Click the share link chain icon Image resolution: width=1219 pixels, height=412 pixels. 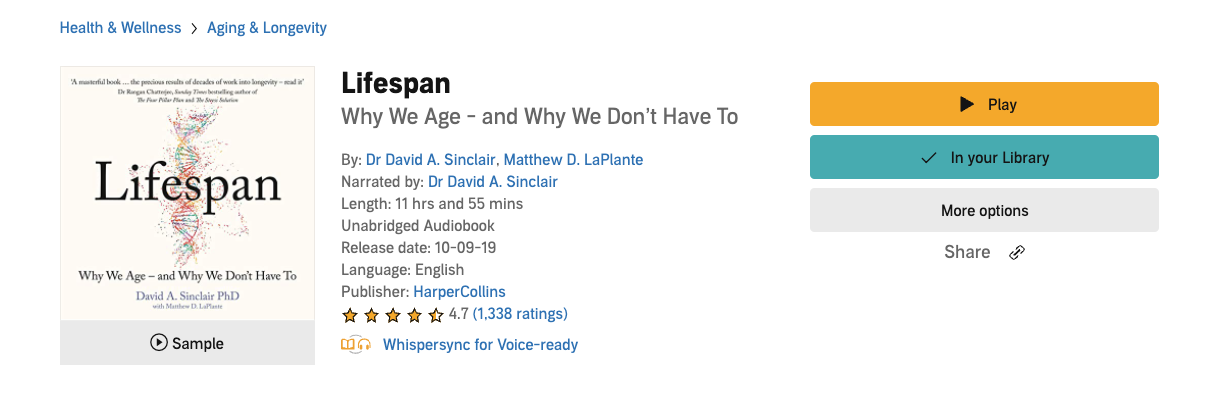(x=1017, y=252)
